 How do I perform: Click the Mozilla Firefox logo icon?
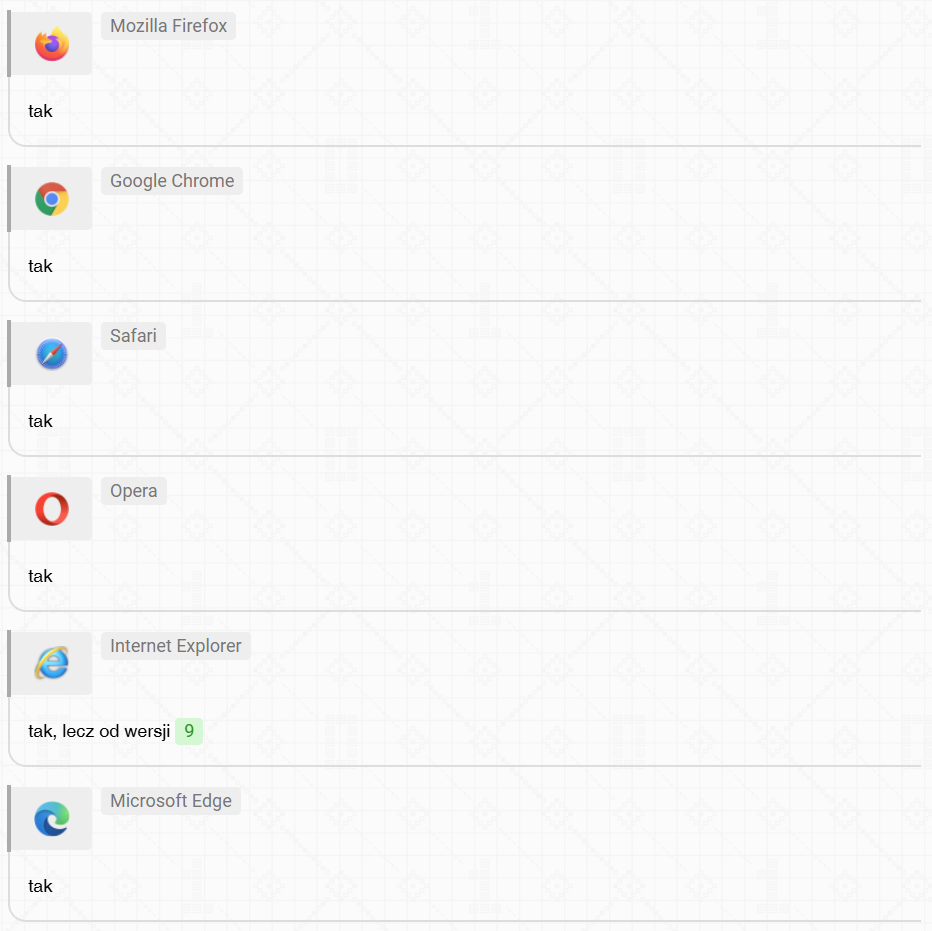click(52, 44)
